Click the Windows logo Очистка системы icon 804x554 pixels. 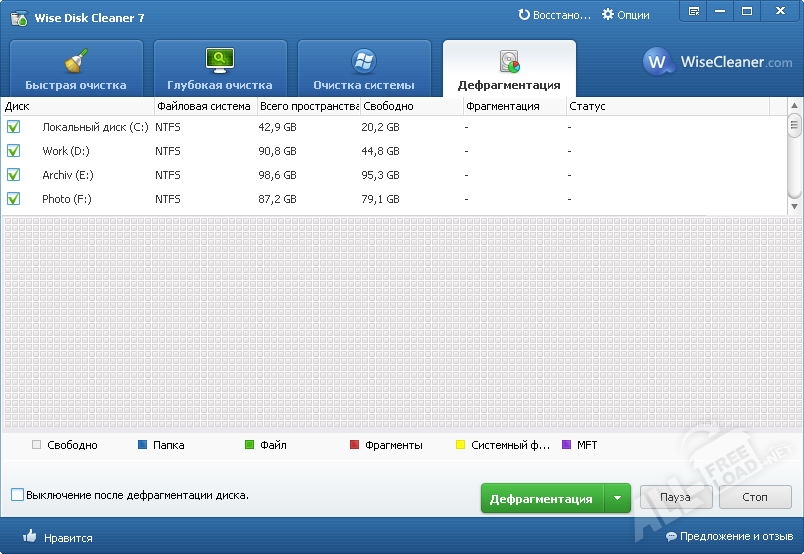click(x=364, y=61)
